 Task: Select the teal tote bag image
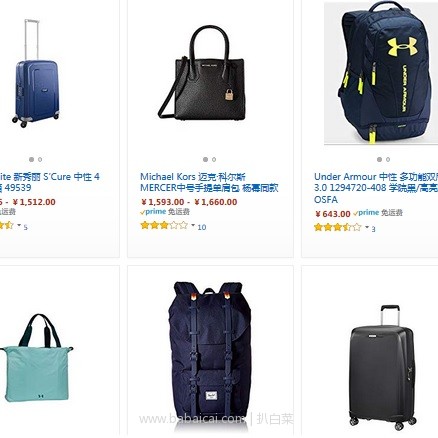click(36, 358)
